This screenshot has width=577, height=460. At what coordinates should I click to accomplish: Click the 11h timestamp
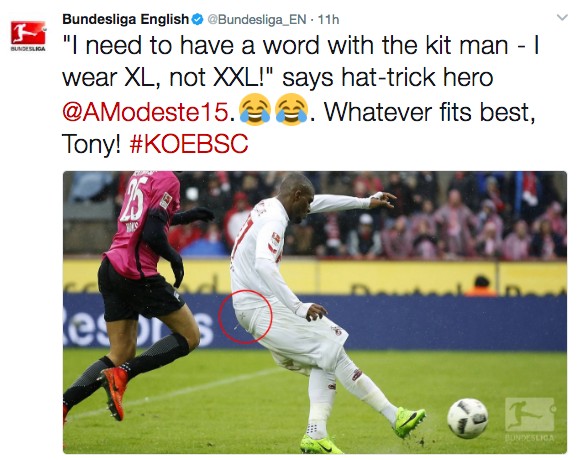328,20
